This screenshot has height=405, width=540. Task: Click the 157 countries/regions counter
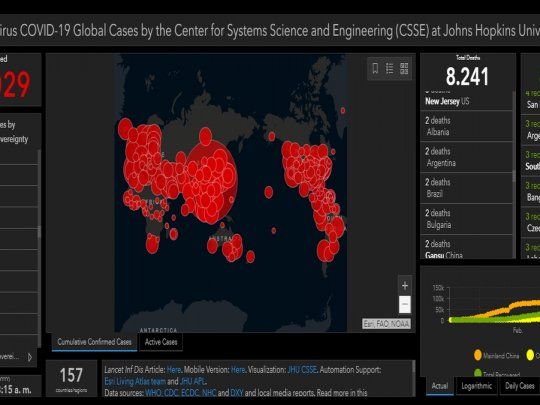point(71,379)
